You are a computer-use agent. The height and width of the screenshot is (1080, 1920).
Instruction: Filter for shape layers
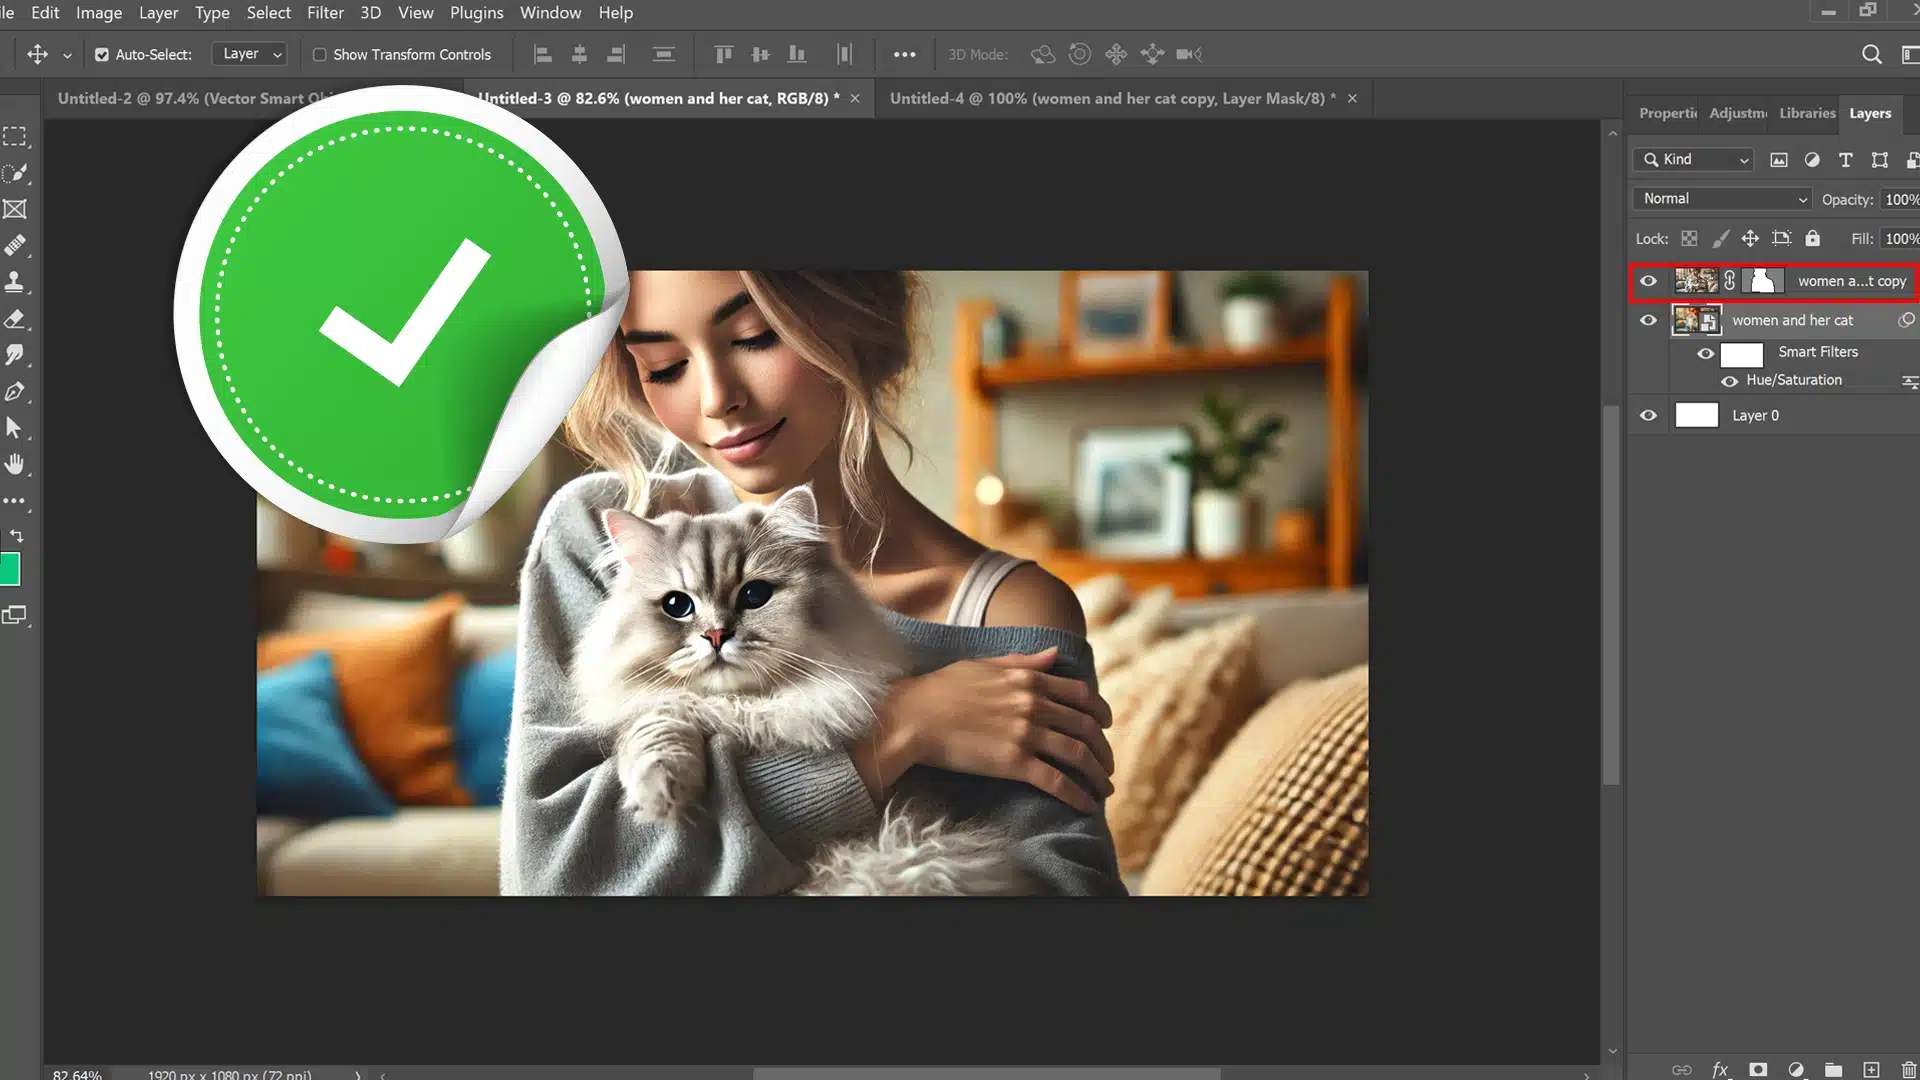click(x=1880, y=160)
